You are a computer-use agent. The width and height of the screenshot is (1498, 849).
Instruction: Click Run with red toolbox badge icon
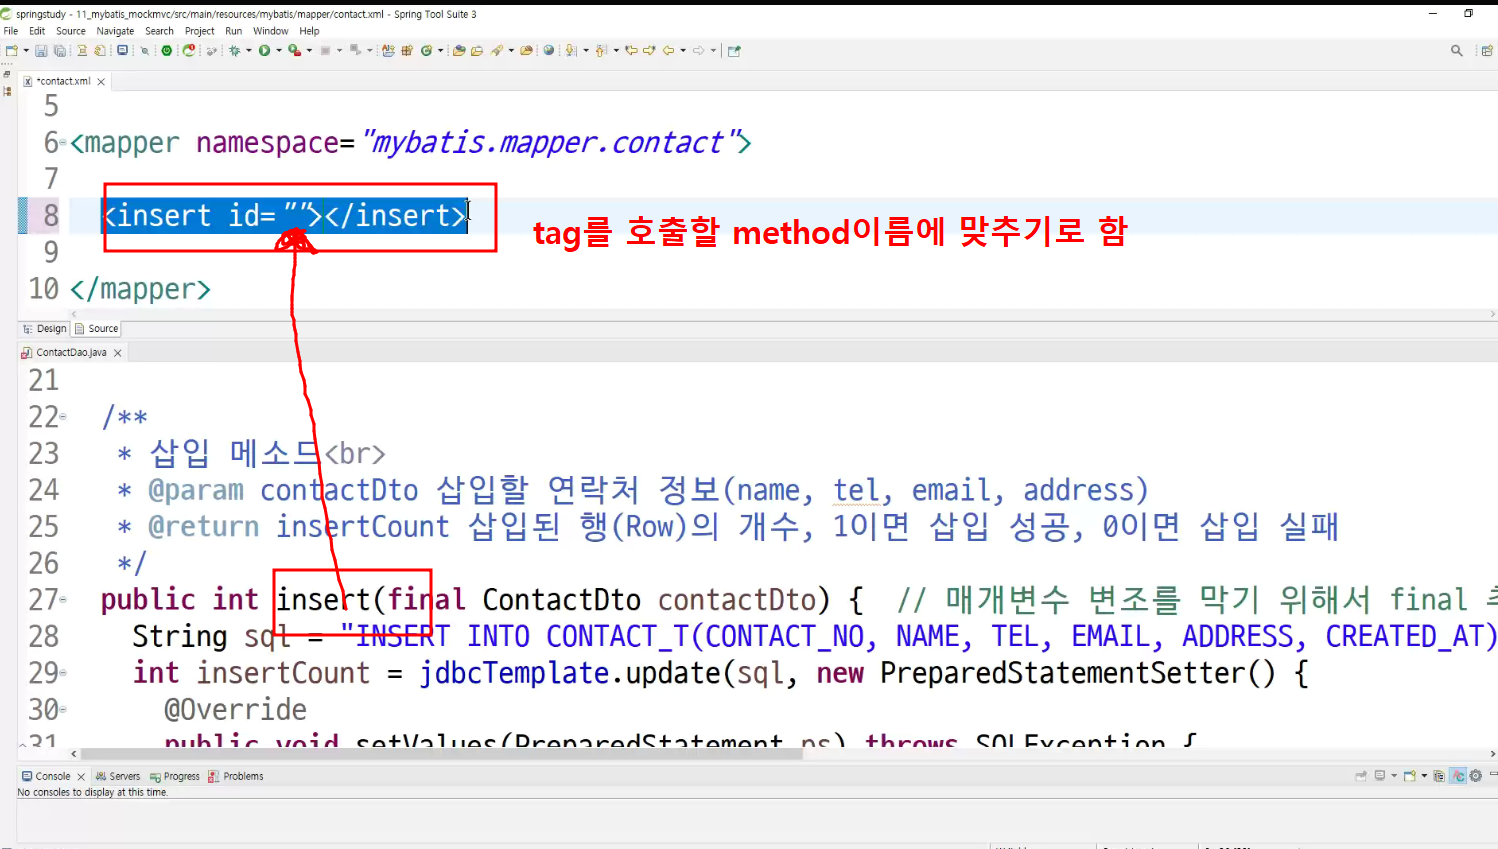[x=294, y=50]
